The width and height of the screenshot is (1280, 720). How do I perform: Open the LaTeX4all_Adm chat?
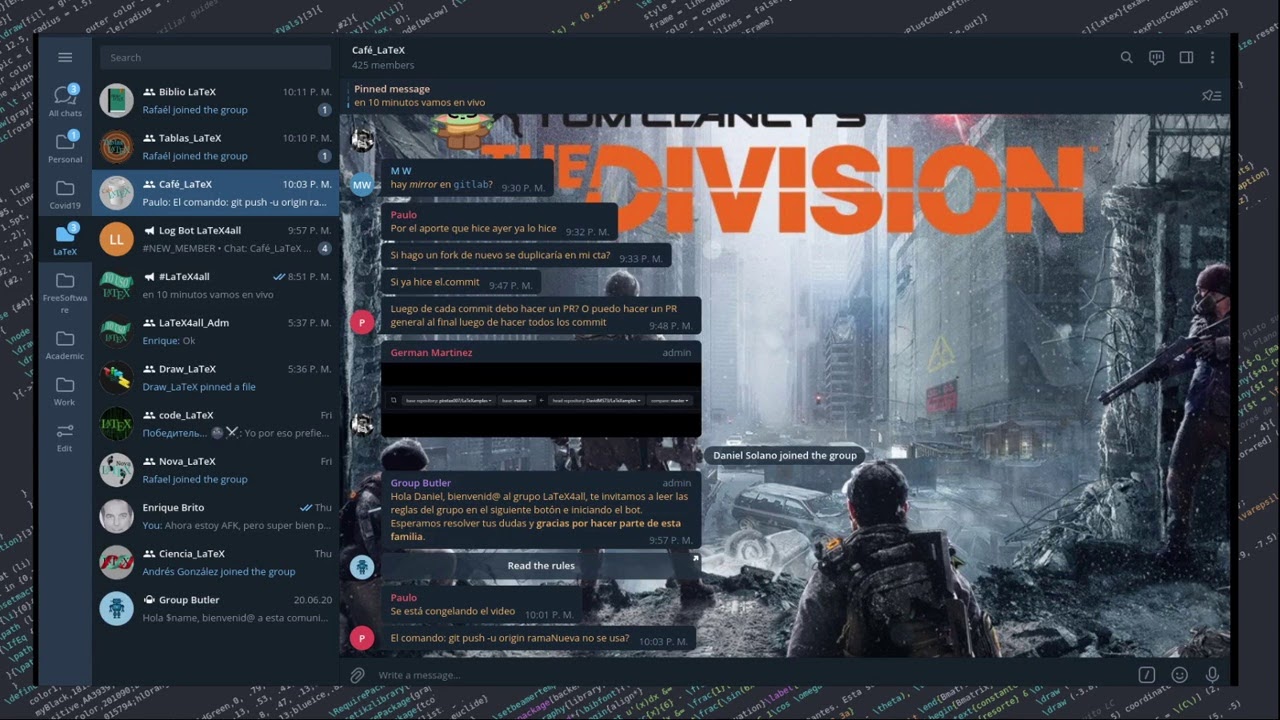pyautogui.click(x=216, y=331)
